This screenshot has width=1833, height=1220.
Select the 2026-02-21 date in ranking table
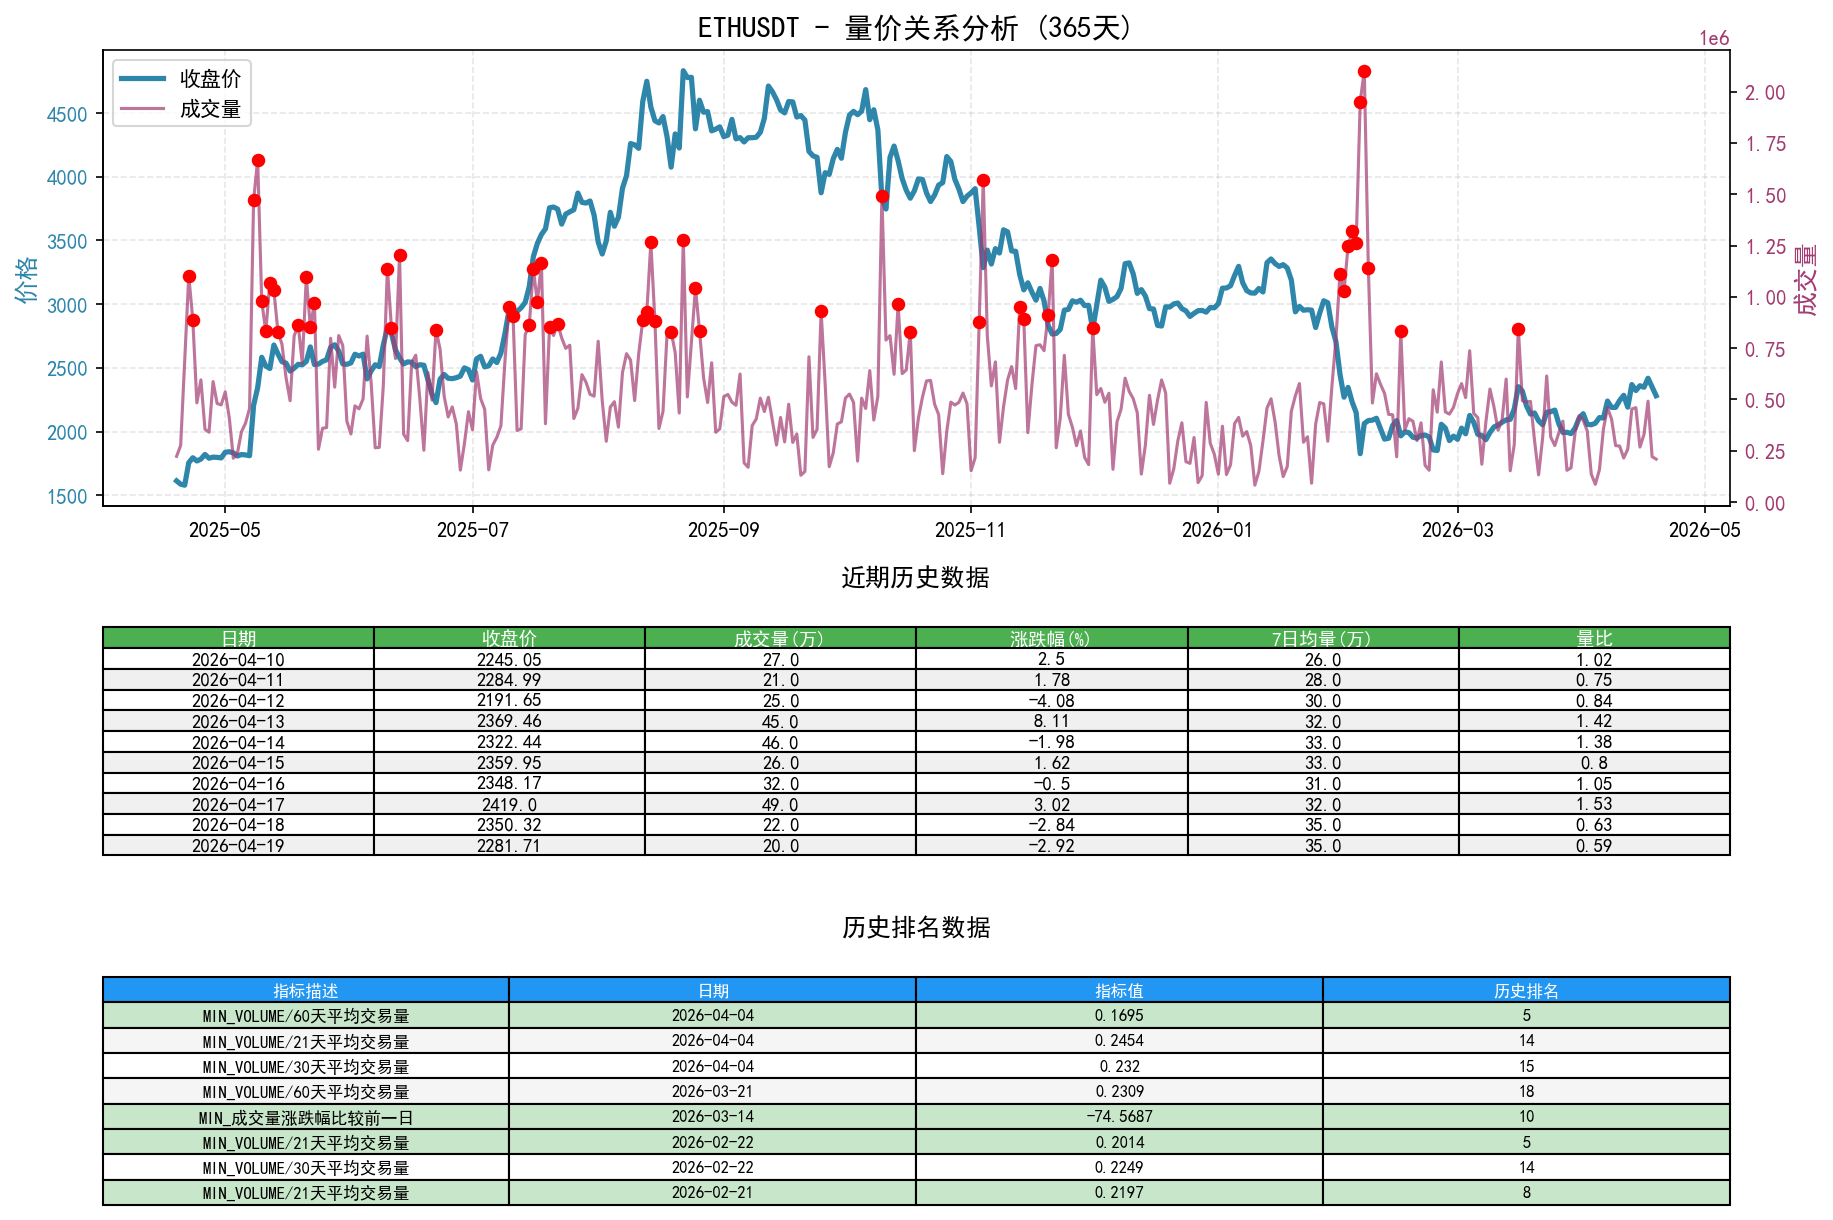[713, 1192]
